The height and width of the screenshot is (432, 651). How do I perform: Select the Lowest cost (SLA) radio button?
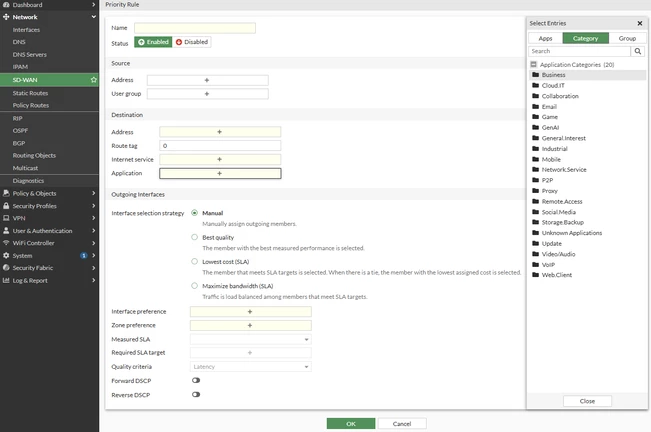(194, 261)
